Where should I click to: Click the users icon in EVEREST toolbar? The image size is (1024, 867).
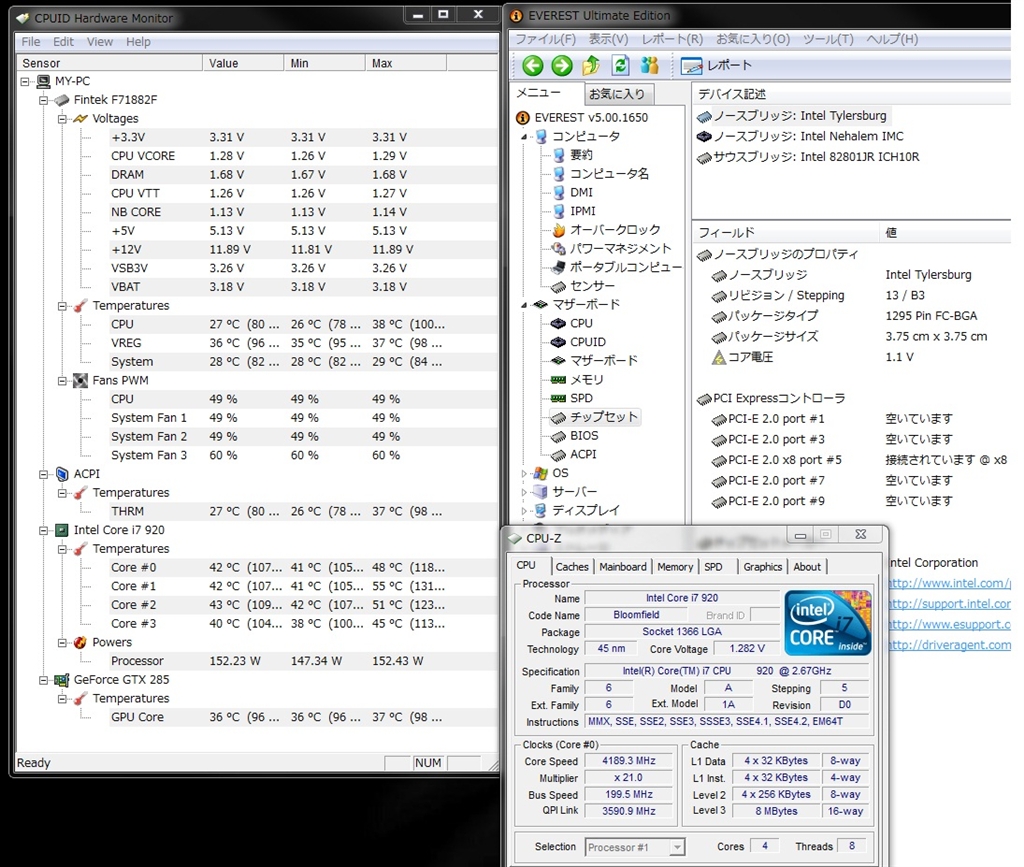coord(650,66)
